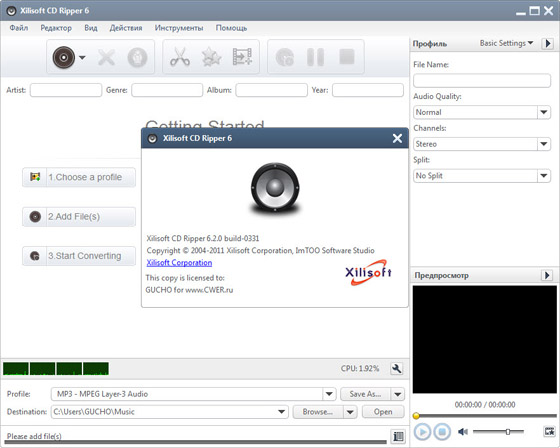Open the Audio Quality Normal dropdown

pos(544,112)
